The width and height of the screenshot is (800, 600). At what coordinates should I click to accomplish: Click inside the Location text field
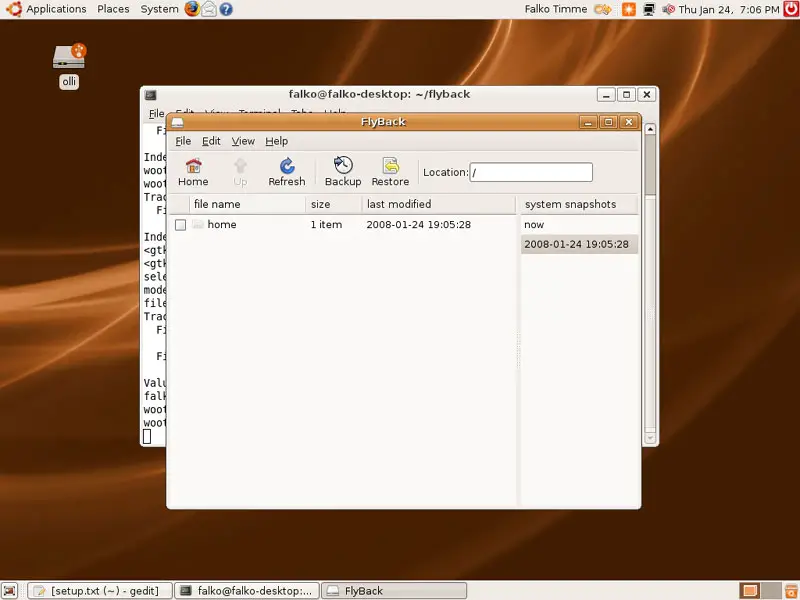[x=530, y=173]
